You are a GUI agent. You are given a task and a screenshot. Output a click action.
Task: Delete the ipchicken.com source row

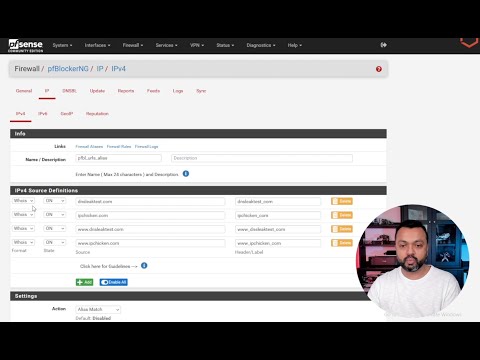(x=342, y=215)
